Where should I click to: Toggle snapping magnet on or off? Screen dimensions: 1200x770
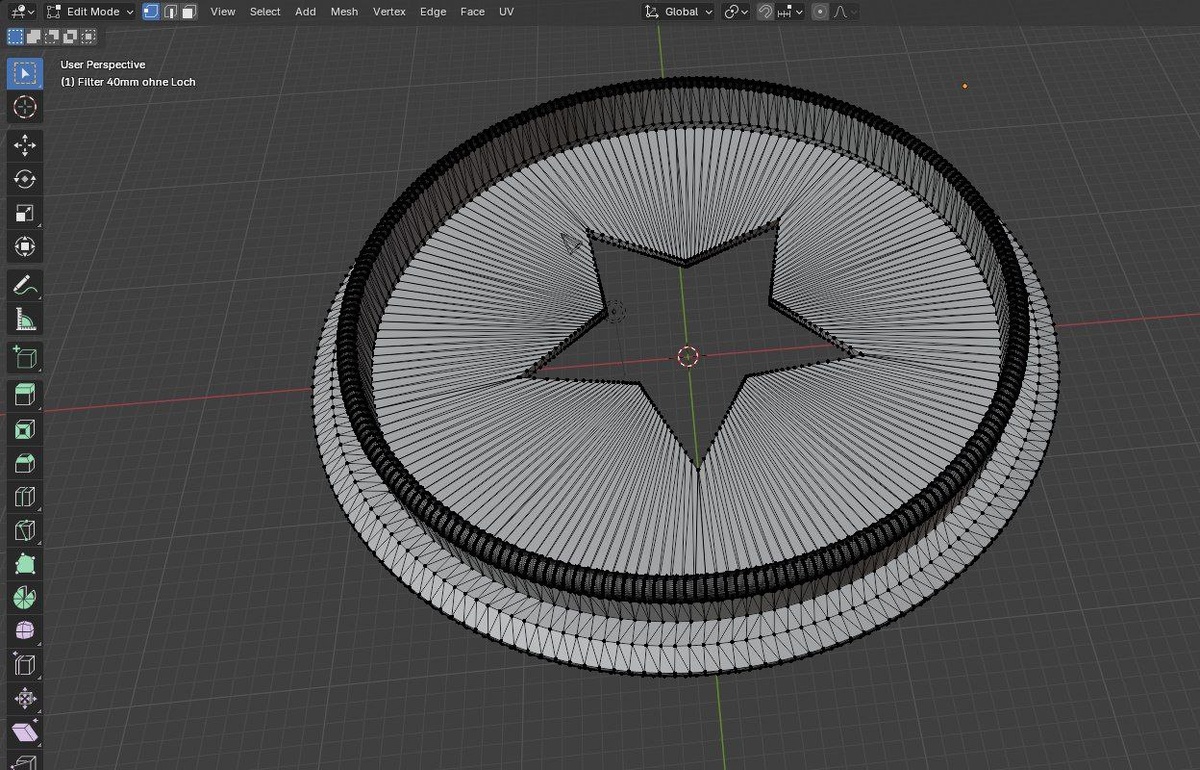765,12
